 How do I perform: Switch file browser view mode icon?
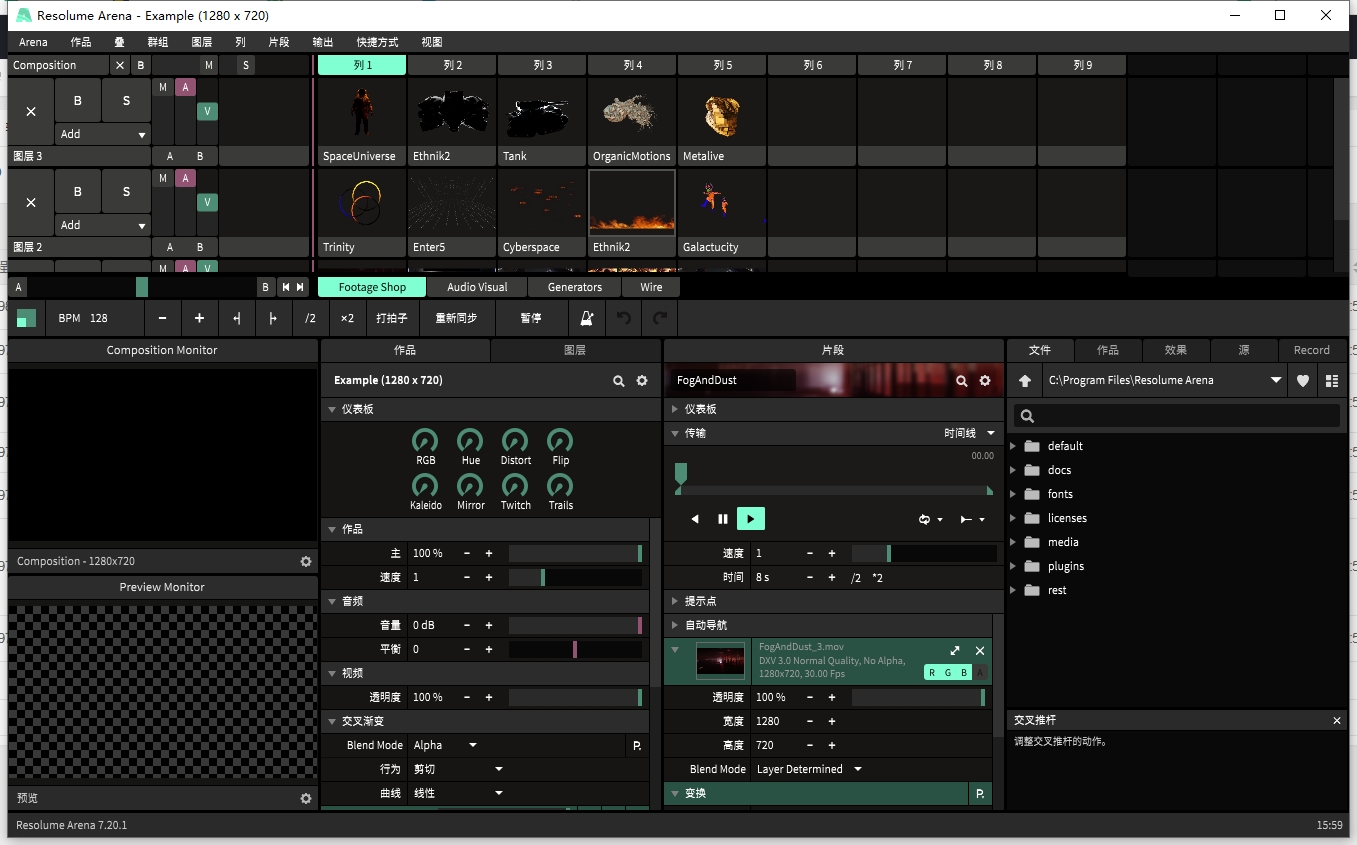pos(1332,381)
